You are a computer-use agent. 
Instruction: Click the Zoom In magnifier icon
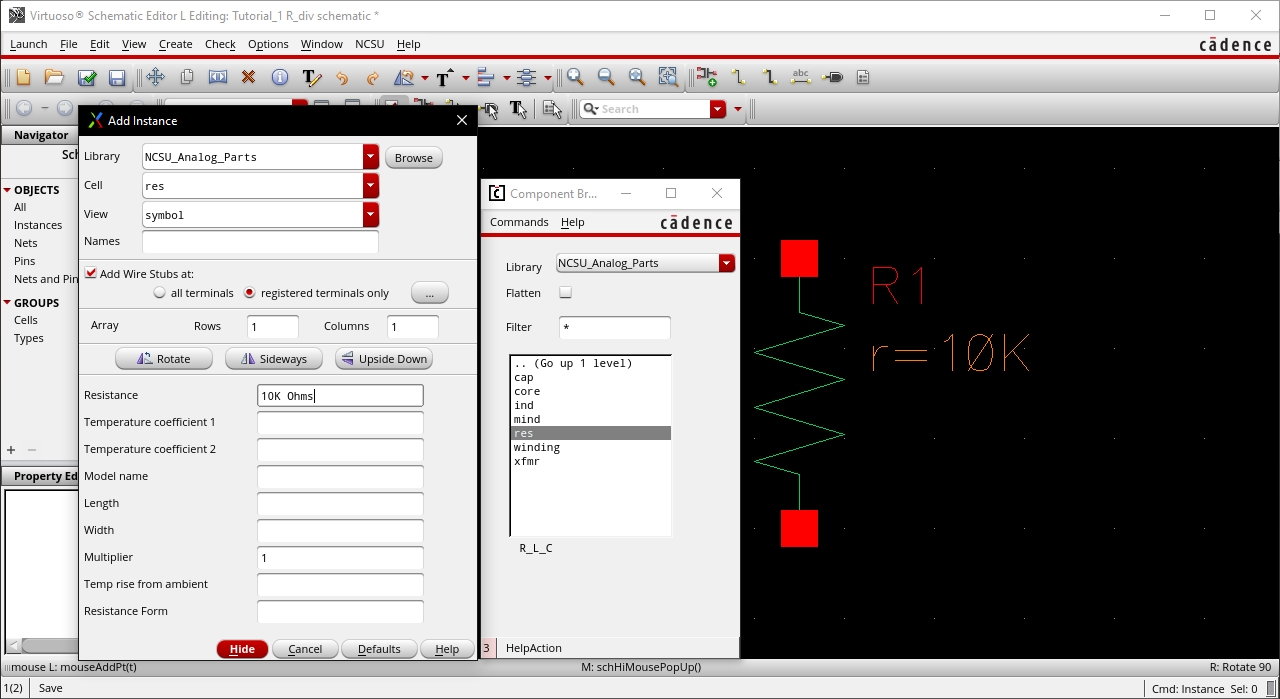click(575, 77)
